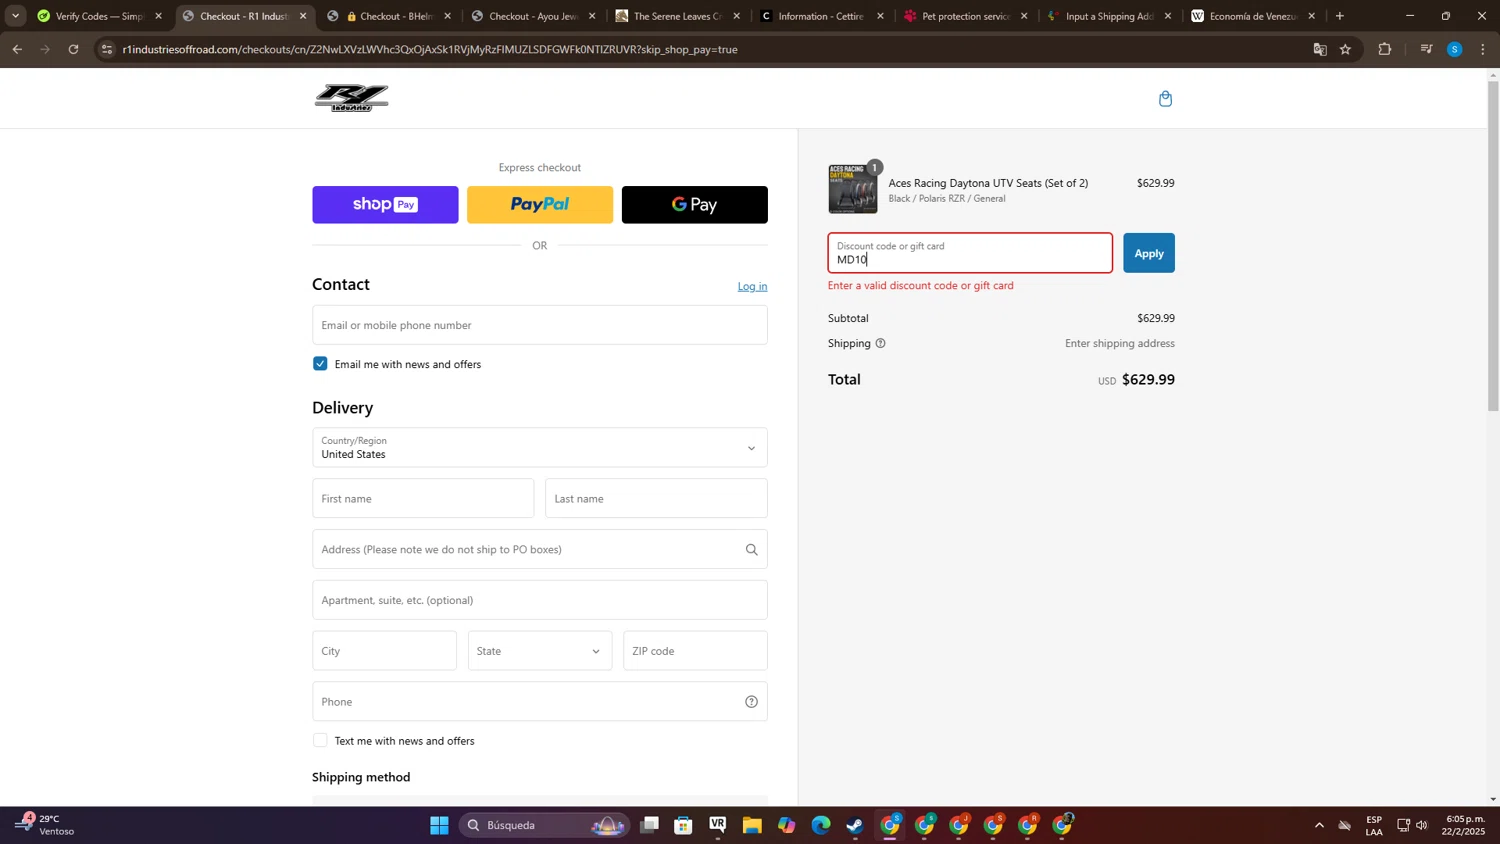This screenshot has width=1500, height=844.
Task: Uncheck Email me with news and offers
Action: tap(320, 364)
